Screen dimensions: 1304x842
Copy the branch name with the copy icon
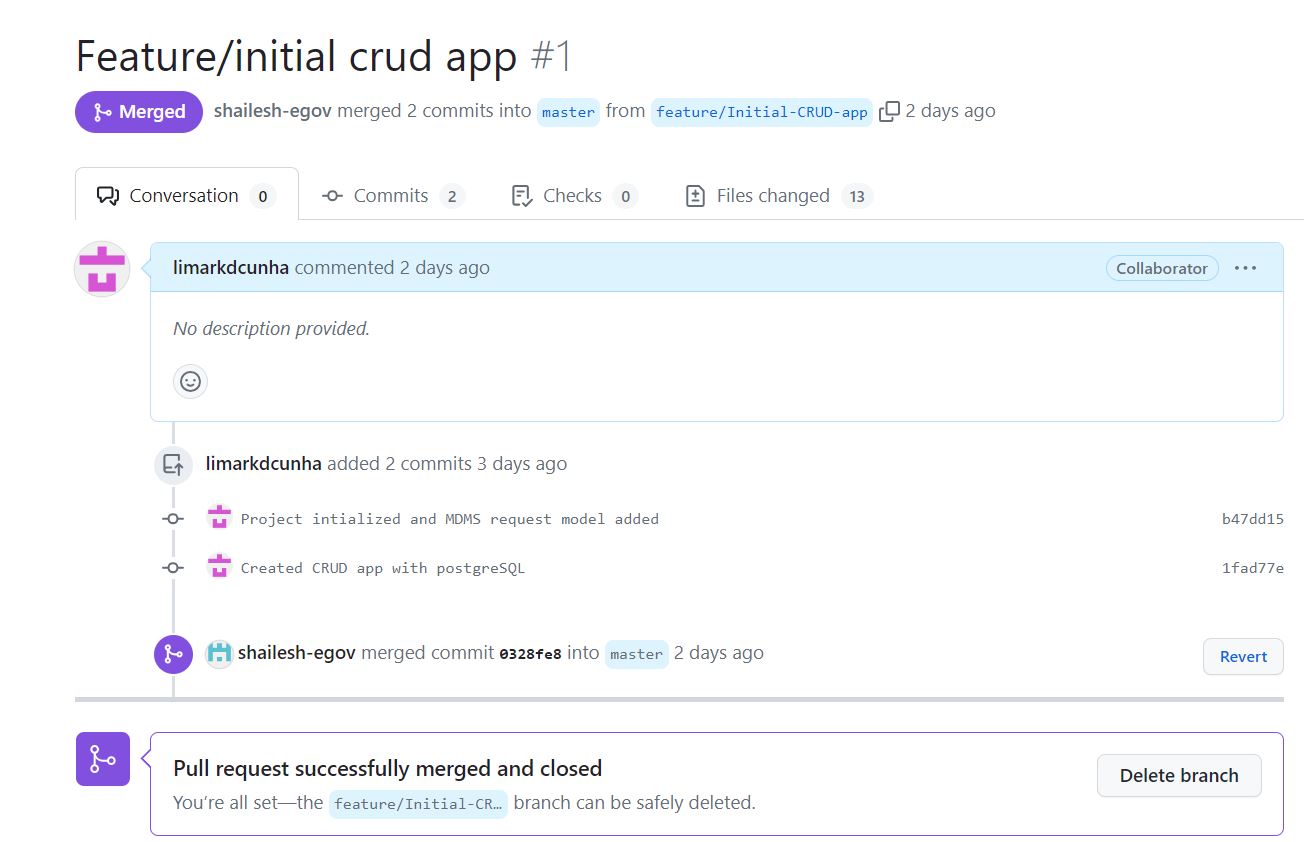point(888,111)
